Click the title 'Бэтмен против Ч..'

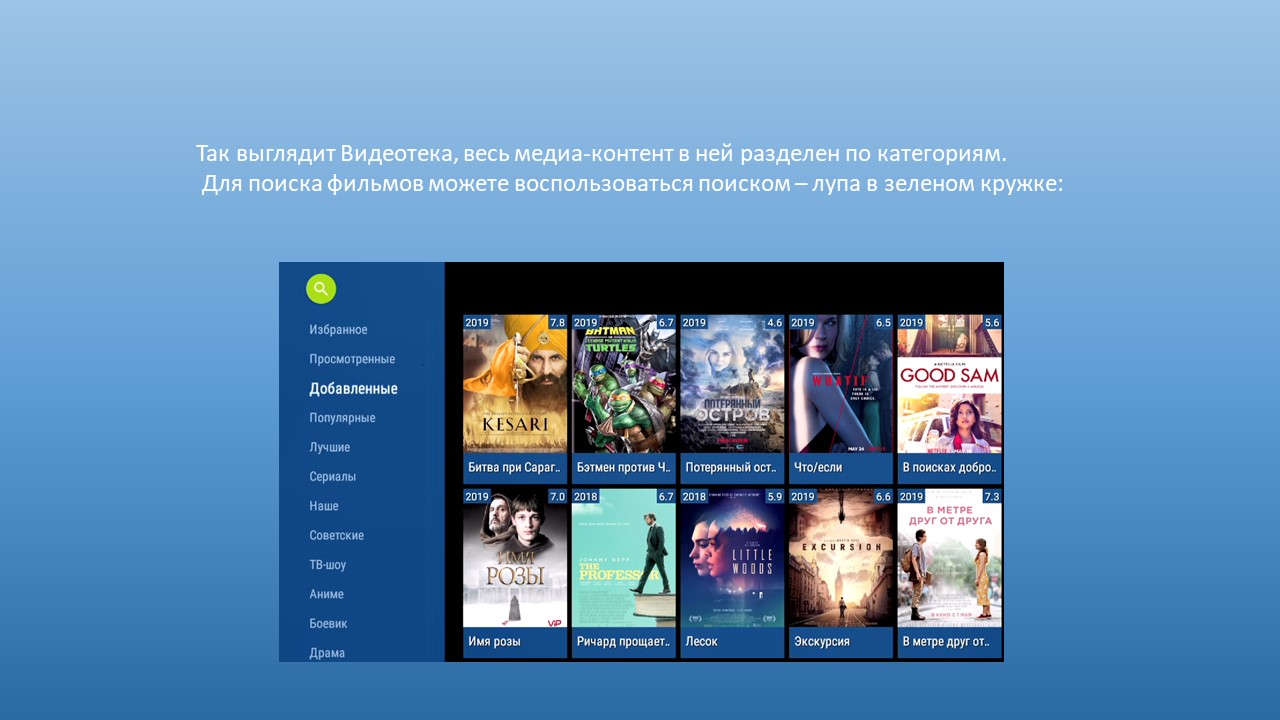click(624, 468)
